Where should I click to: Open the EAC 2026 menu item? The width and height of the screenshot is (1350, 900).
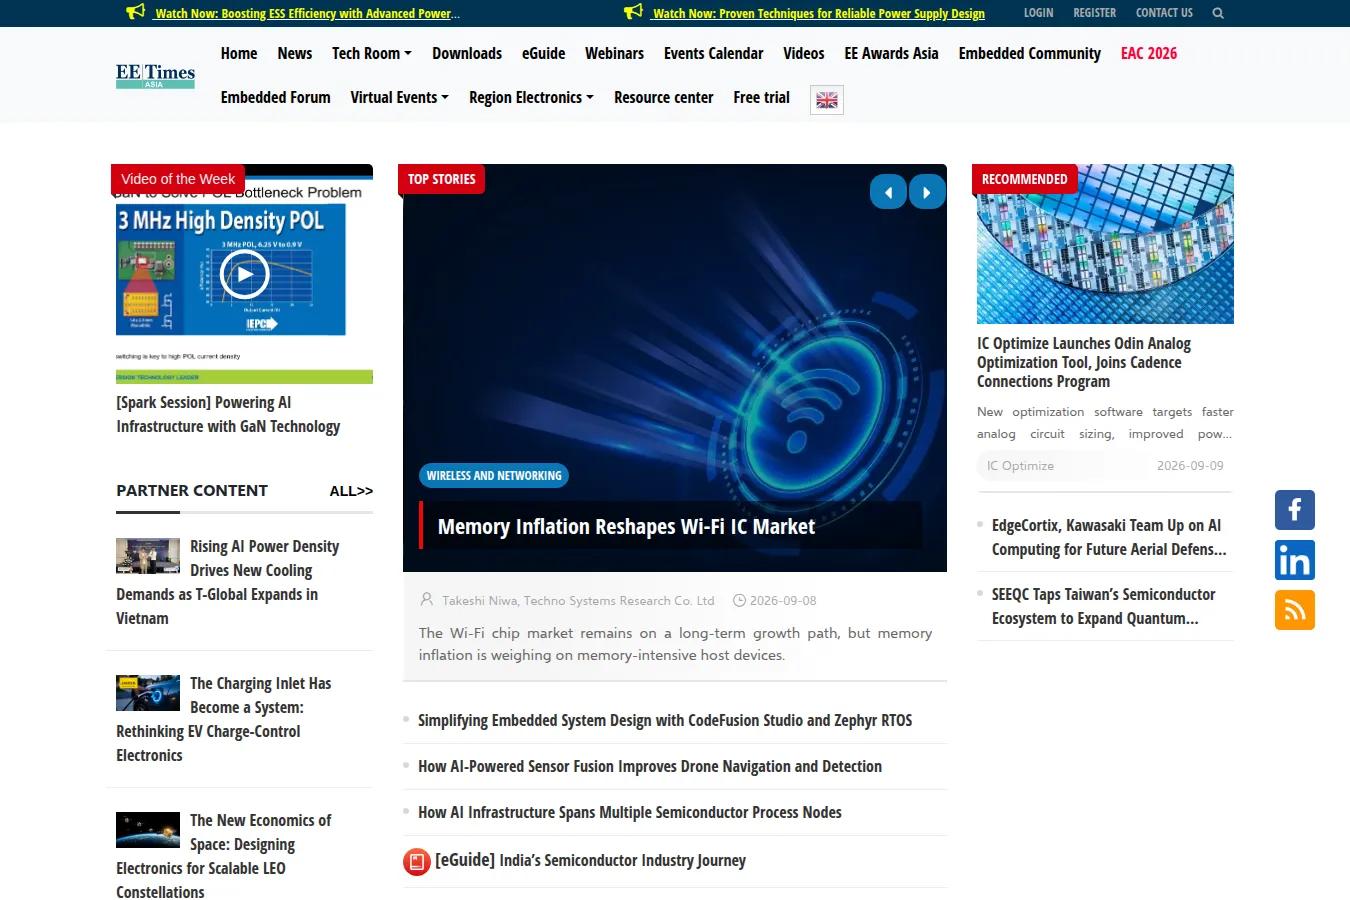click(1148, 53)
